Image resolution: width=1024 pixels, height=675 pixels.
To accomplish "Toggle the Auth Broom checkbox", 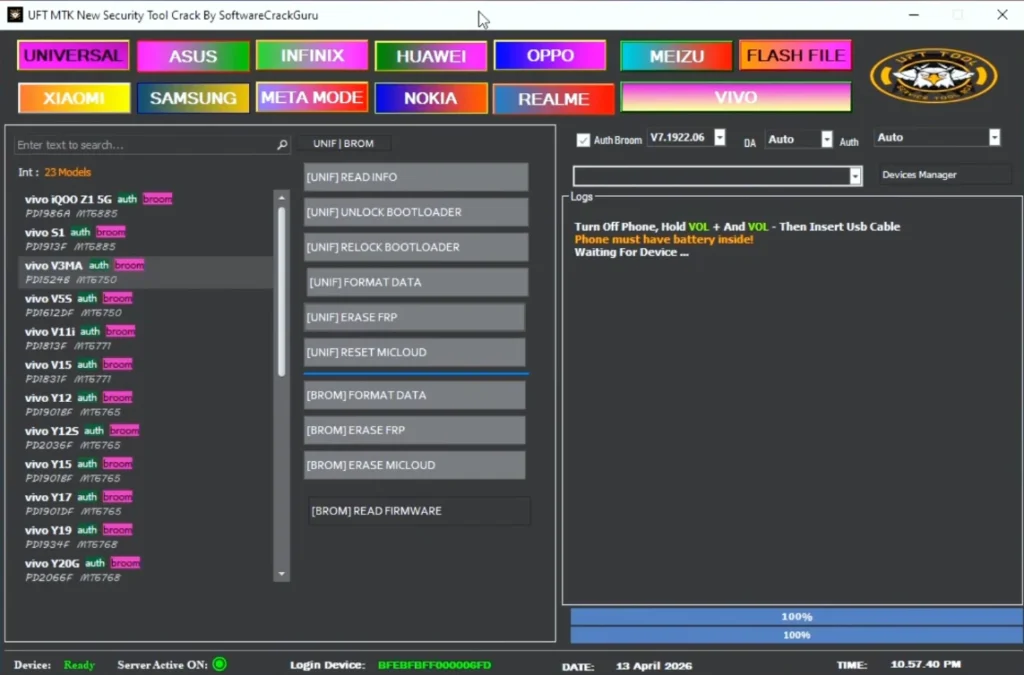I will pos(584,140).
